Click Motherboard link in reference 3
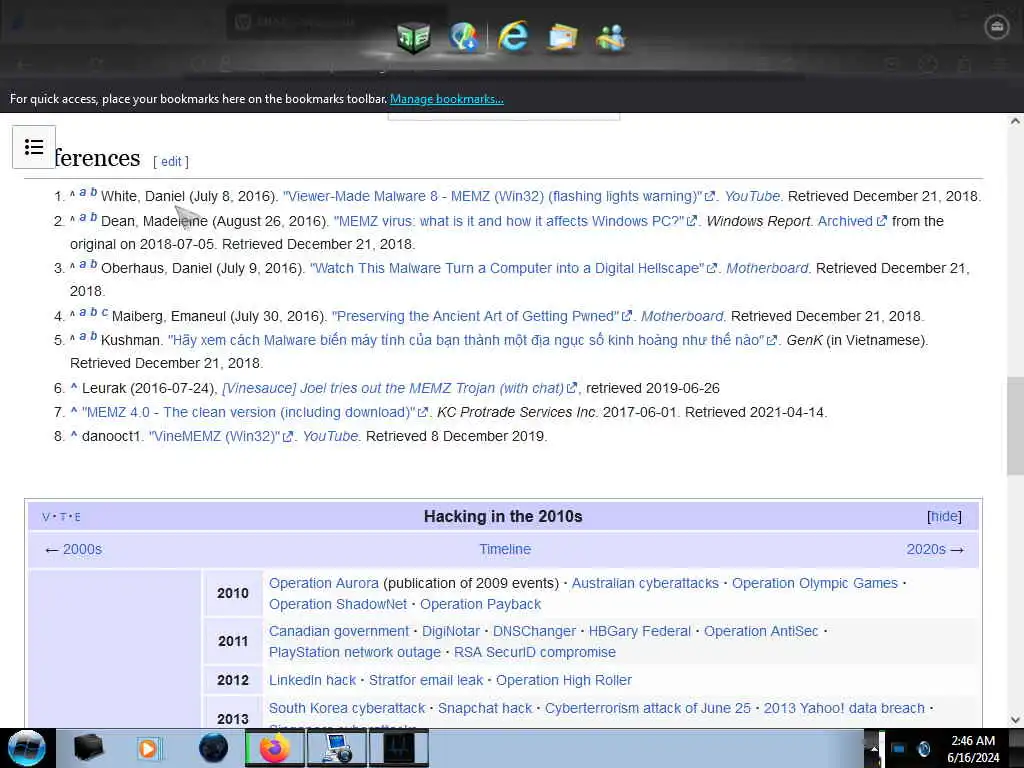Viewport: 1024px width, 768px height. point(767,268)
